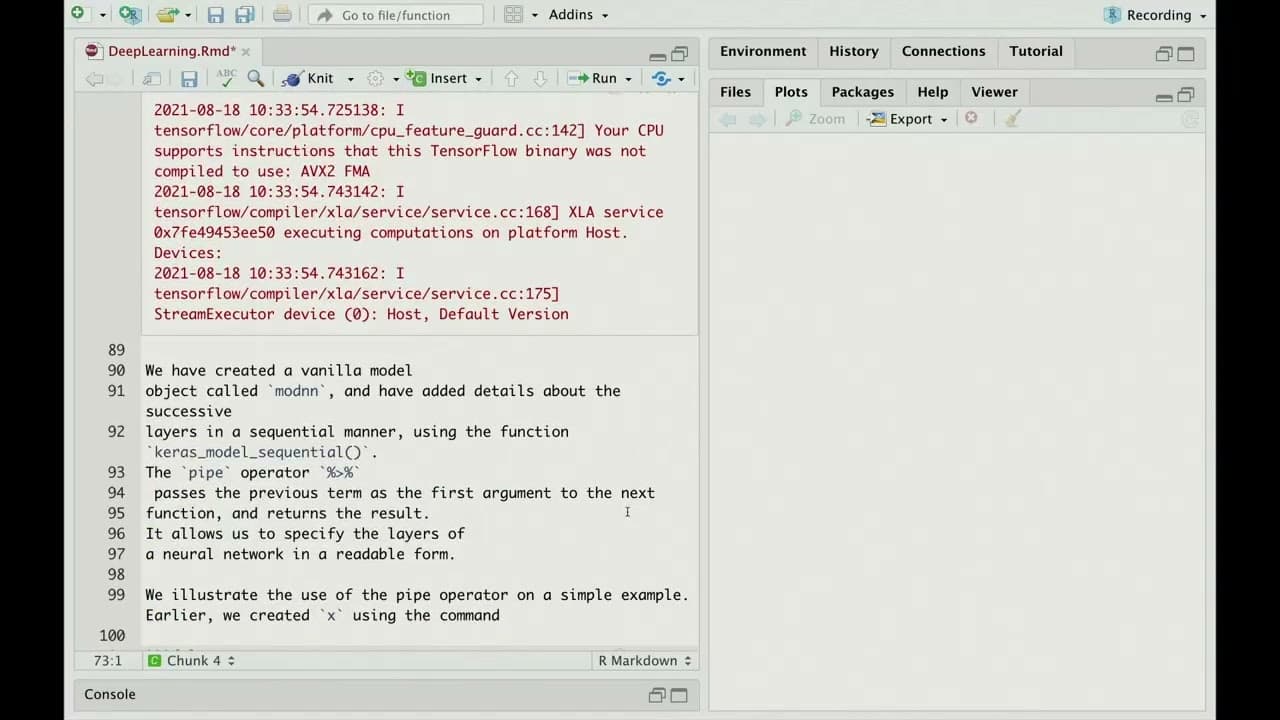Switch to the Packages tab
Screen dimensions: 1280x720
click(x=863, y=92)
